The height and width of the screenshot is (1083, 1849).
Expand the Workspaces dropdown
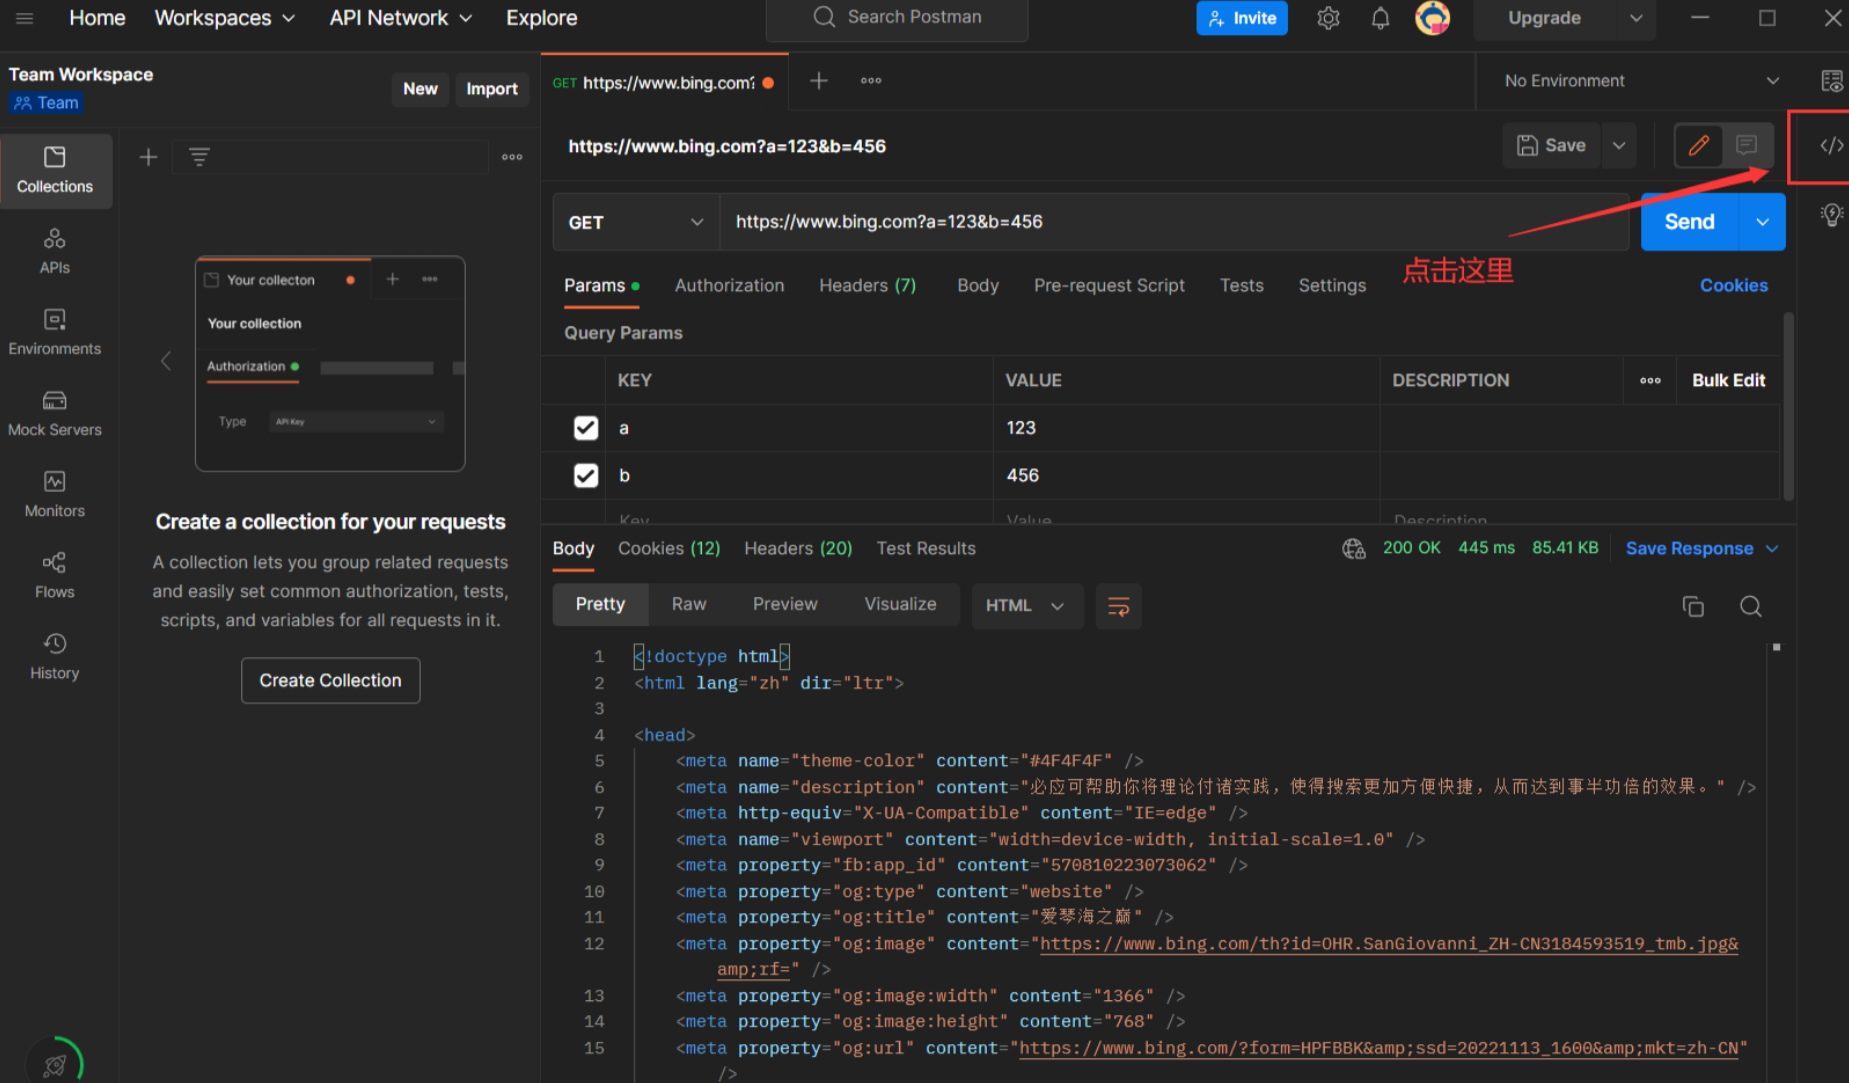click(x=225, y=18)
